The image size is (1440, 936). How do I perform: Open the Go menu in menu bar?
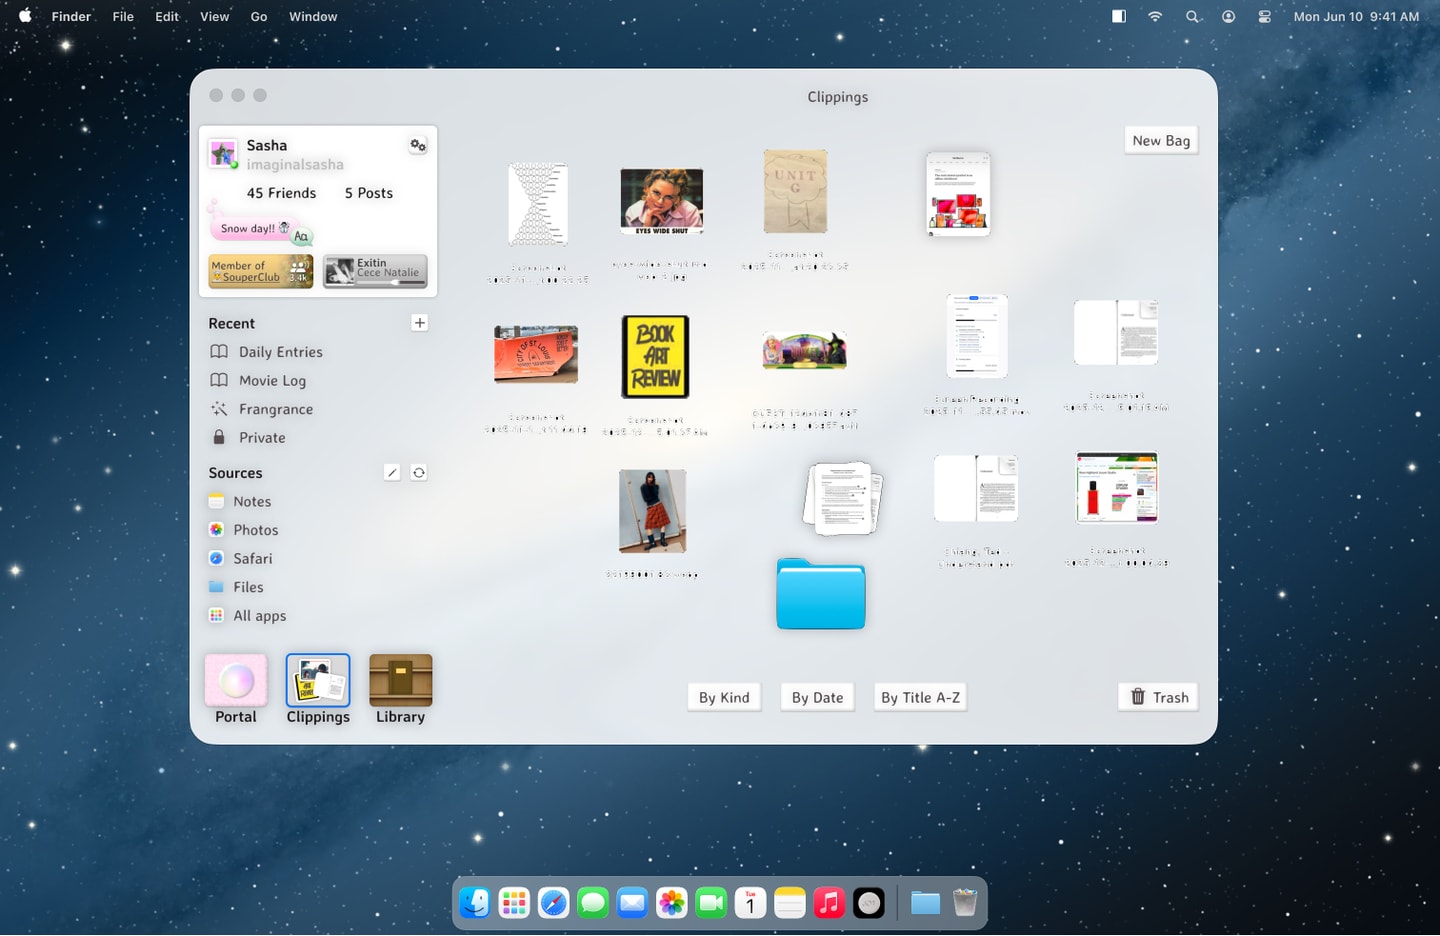click(259, 16)
